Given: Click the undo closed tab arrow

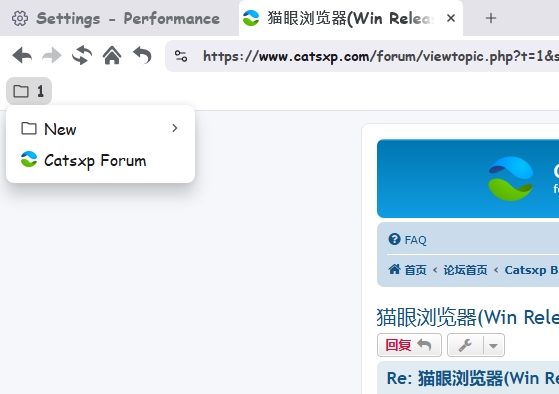Looking at the screenshot, I should (x=142, y=56).
